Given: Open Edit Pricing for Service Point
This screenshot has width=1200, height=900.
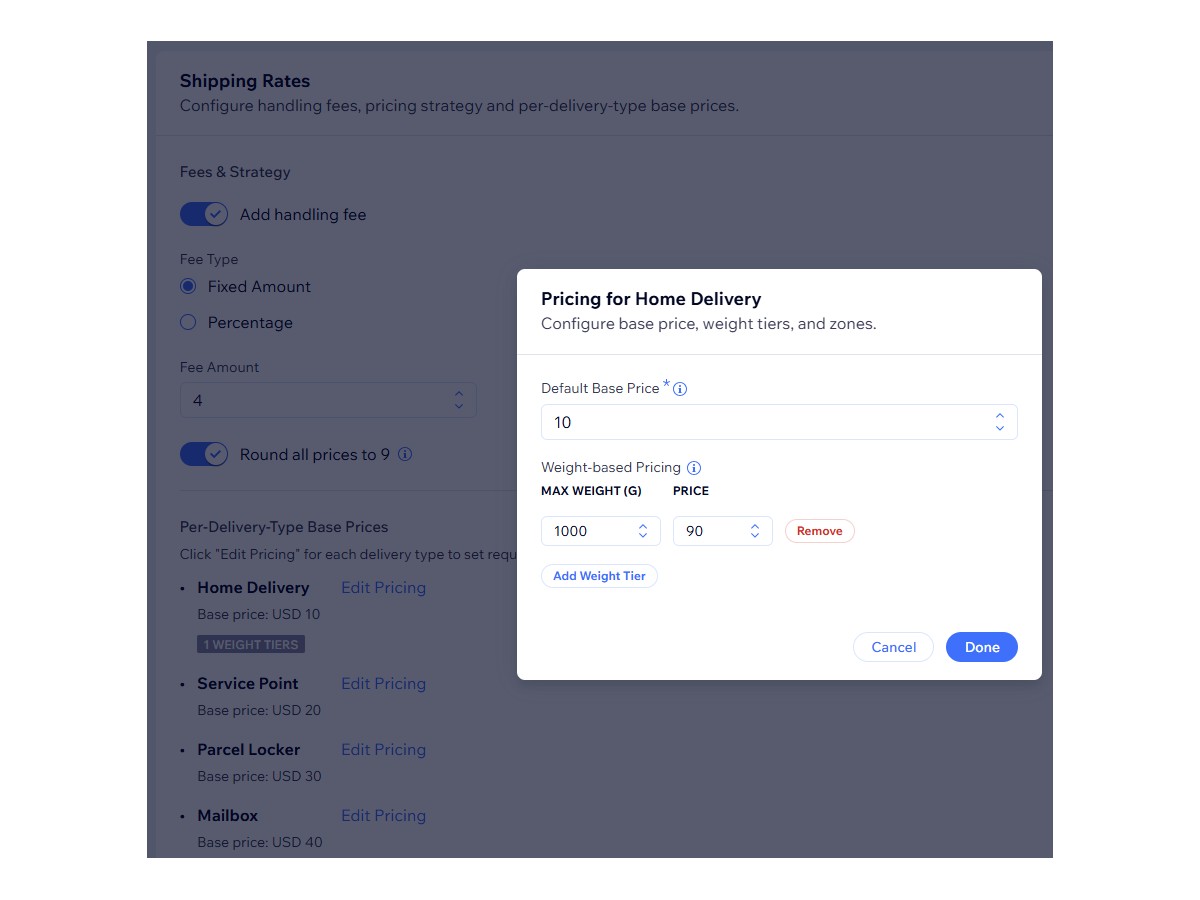Looking at the screenshot, I should tap(383, 684).
